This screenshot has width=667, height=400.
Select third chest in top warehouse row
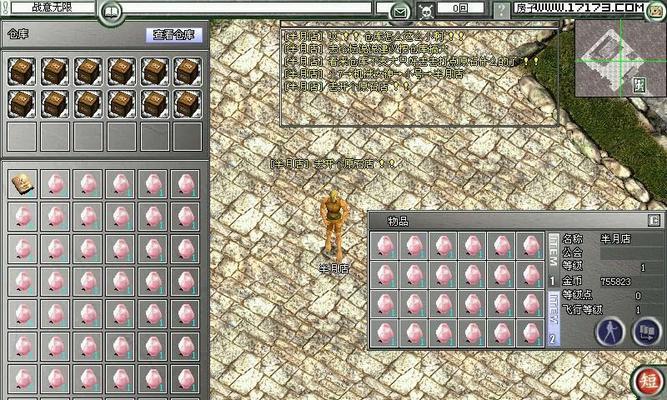88,71
